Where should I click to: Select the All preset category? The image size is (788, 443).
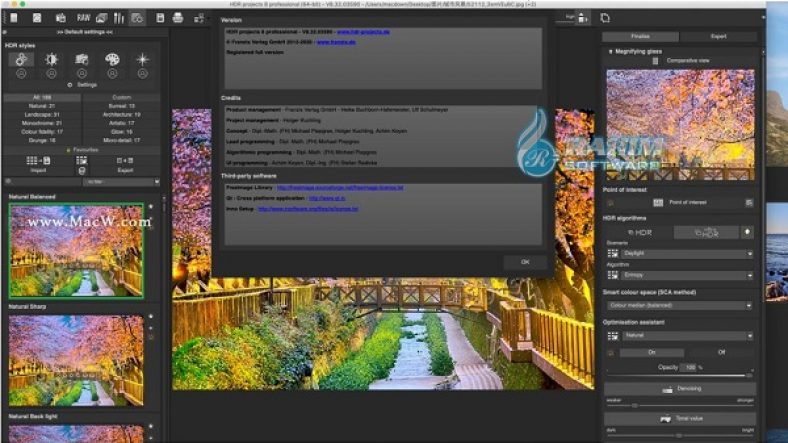tap(42, 97)
